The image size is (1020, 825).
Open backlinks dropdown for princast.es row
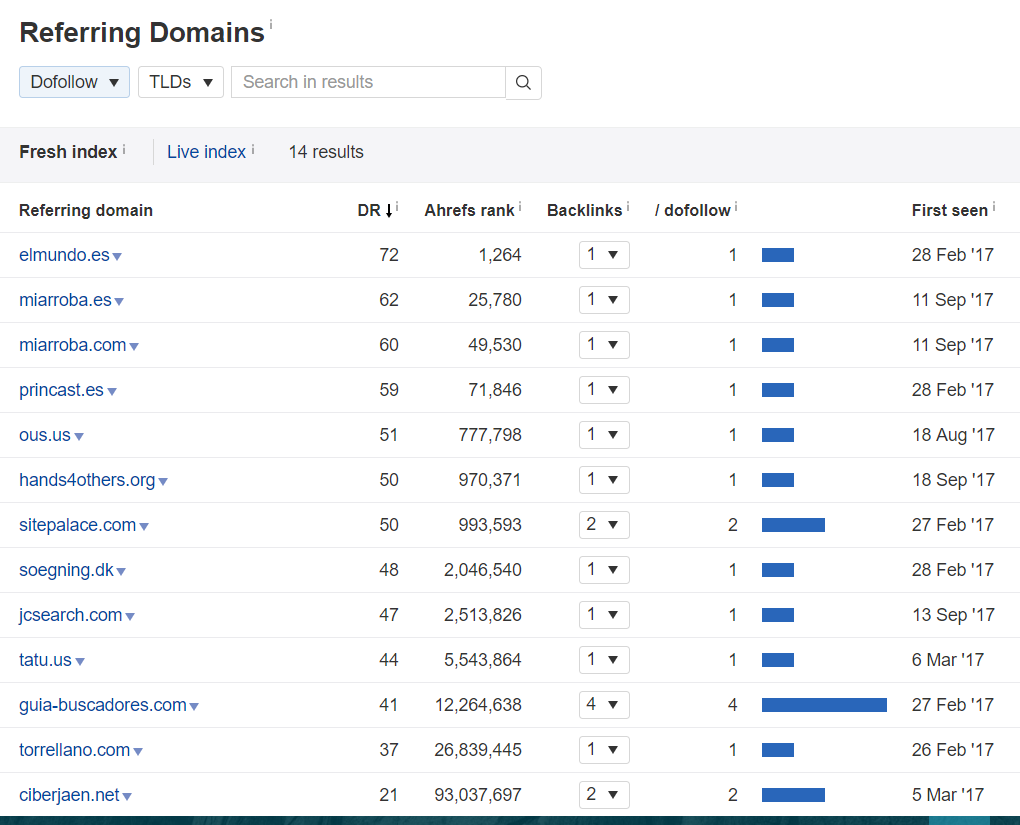604,390
